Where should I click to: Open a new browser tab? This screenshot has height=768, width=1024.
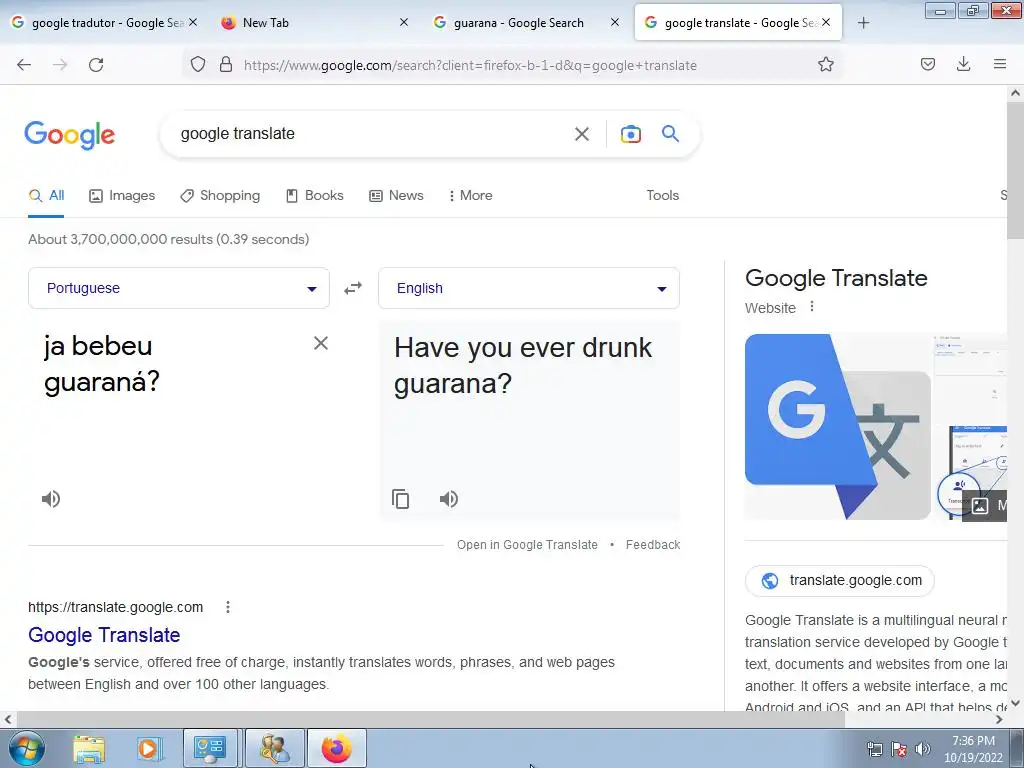pos(863,23)
